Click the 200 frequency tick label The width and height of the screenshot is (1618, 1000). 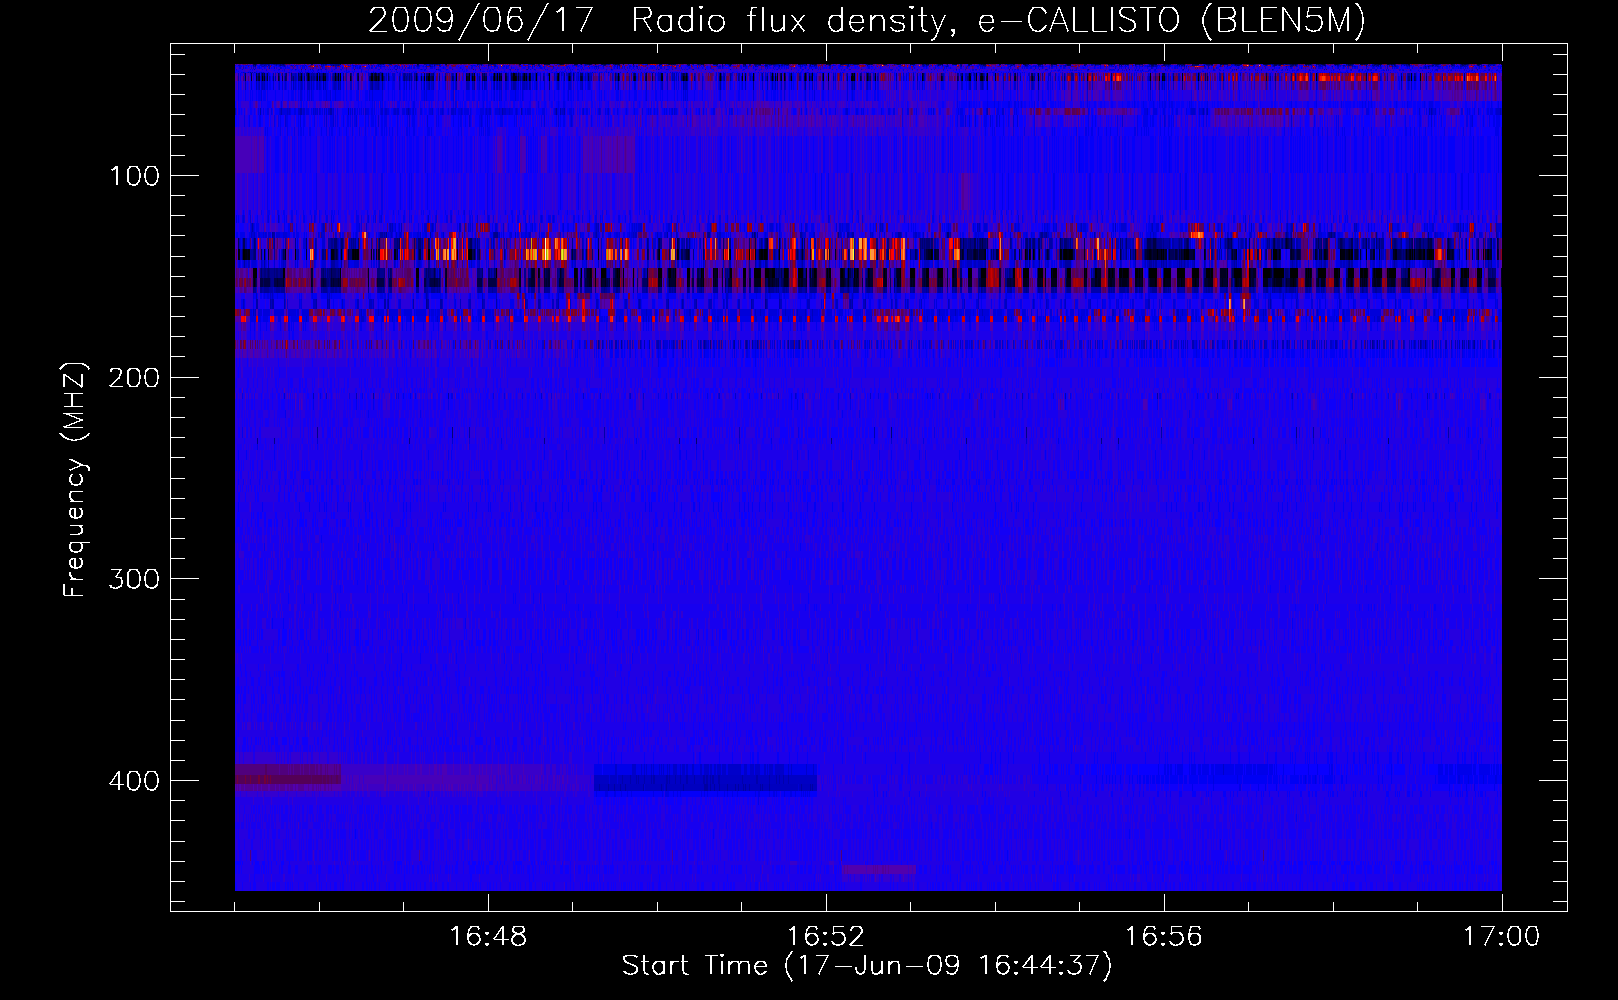pyautogui.click(x=133, y=378)
